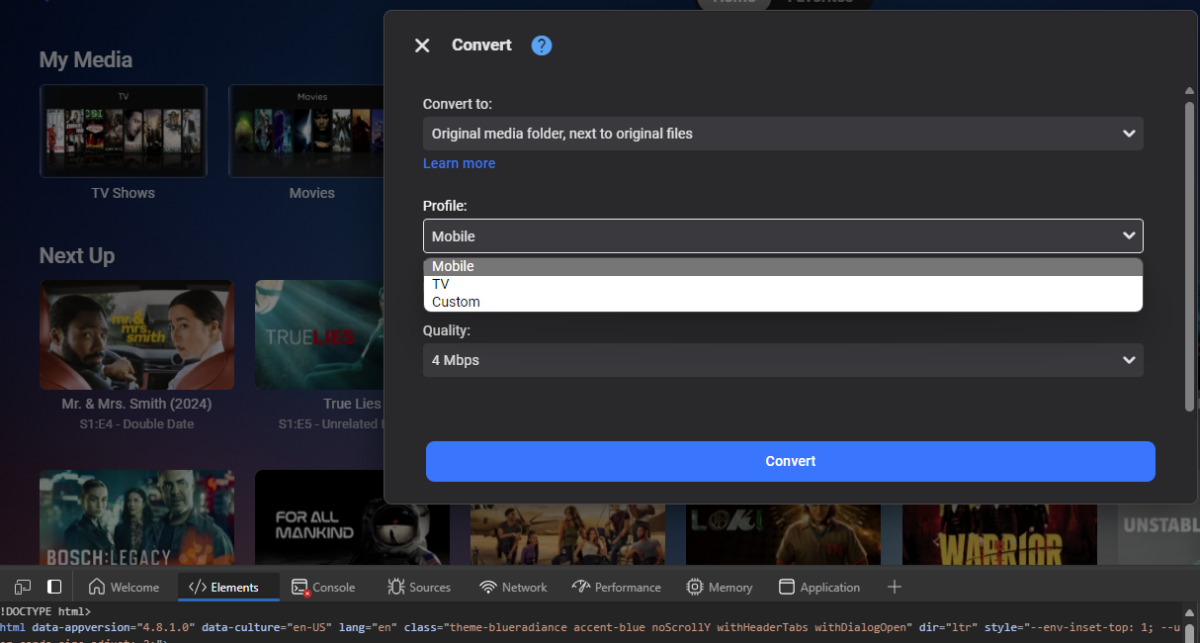Open the Mr. & Mrs. Smith episode thumbnail
The height and width of the screenshot is (643, 1200).
pos(137,335)
